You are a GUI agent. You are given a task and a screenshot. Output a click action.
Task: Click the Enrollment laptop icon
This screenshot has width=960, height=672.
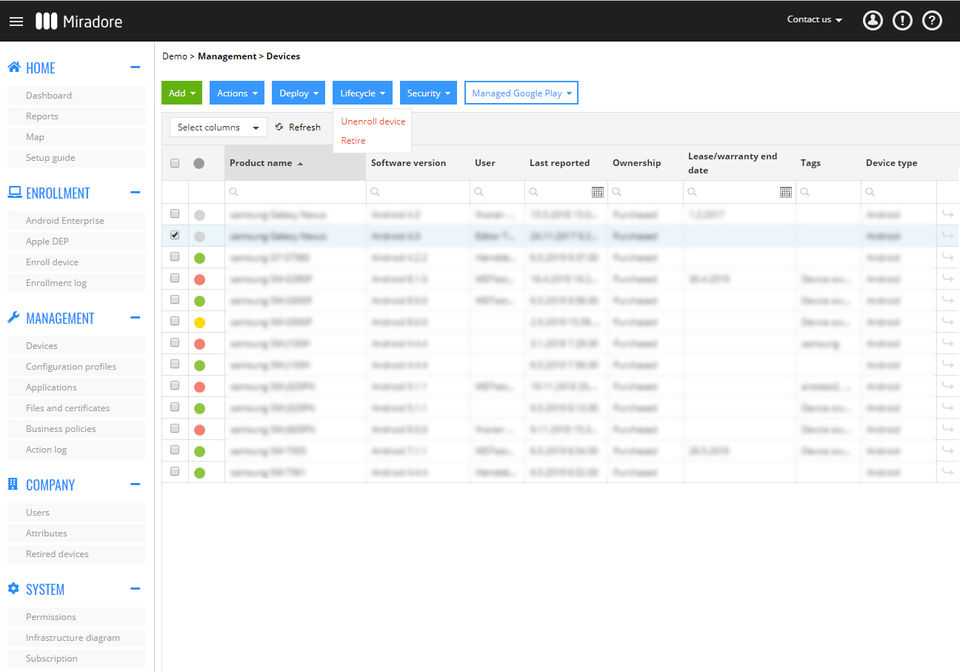14,192
